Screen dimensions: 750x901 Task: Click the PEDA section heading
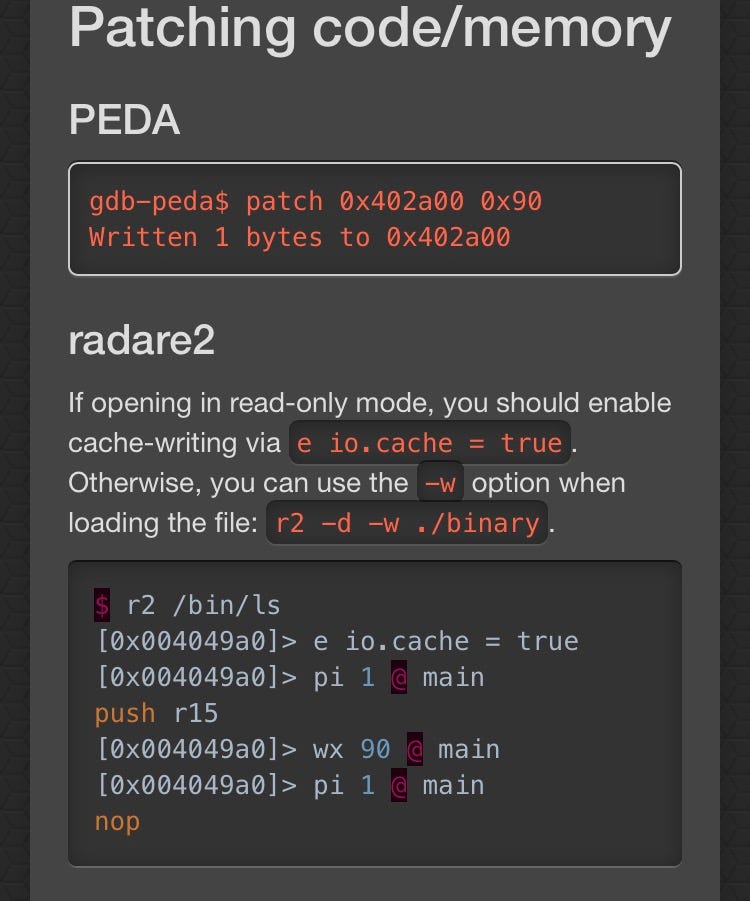point(124,121)
